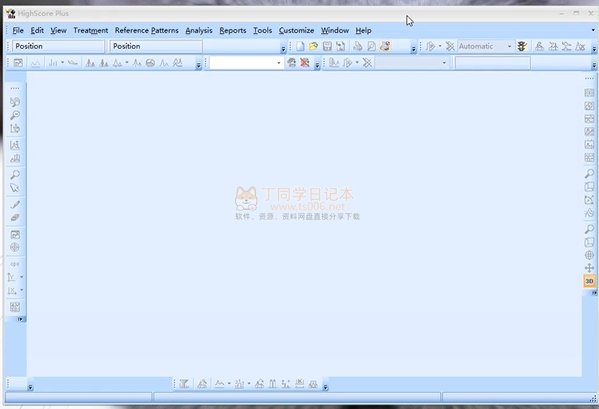The image size is (599, 409).
Task: Click the wavy pattern line icon in bottom toolbar
Action: 219,383
